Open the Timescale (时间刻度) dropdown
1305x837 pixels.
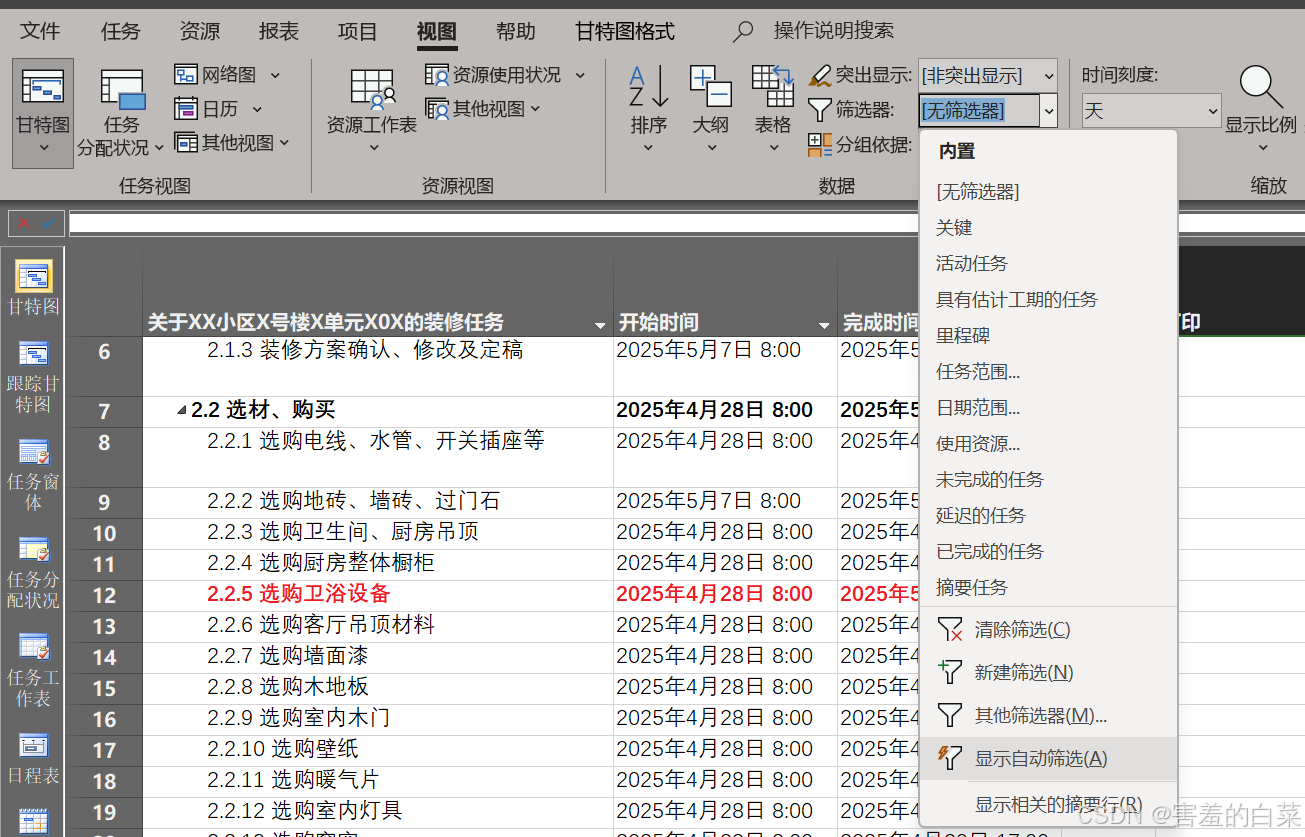[1212, 110]
